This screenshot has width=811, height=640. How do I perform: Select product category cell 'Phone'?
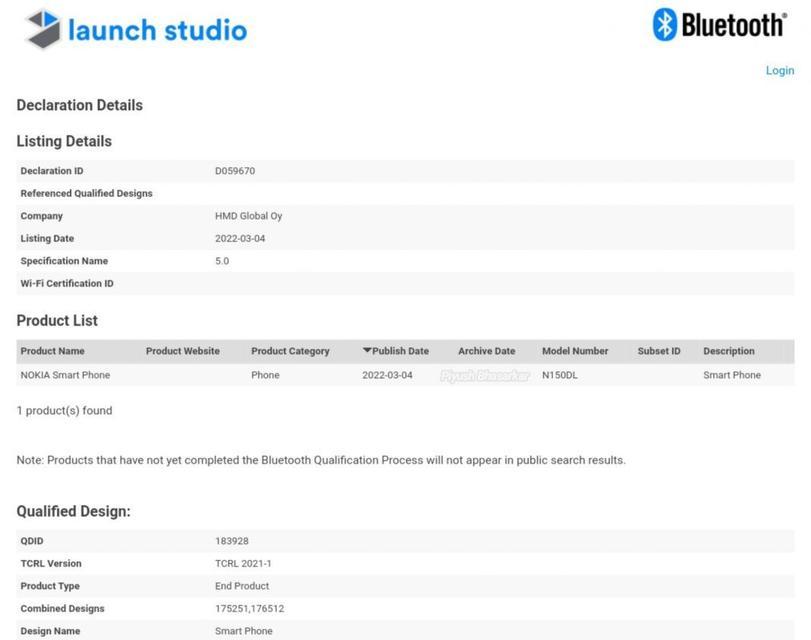point(265,375)
